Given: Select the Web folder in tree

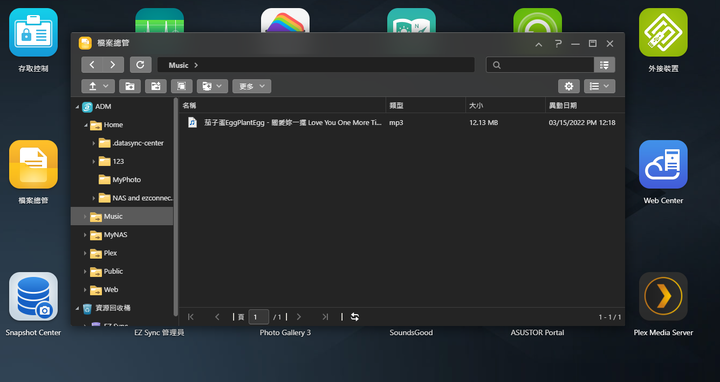Looking at the screenshot, I should [x=111, y=290].
